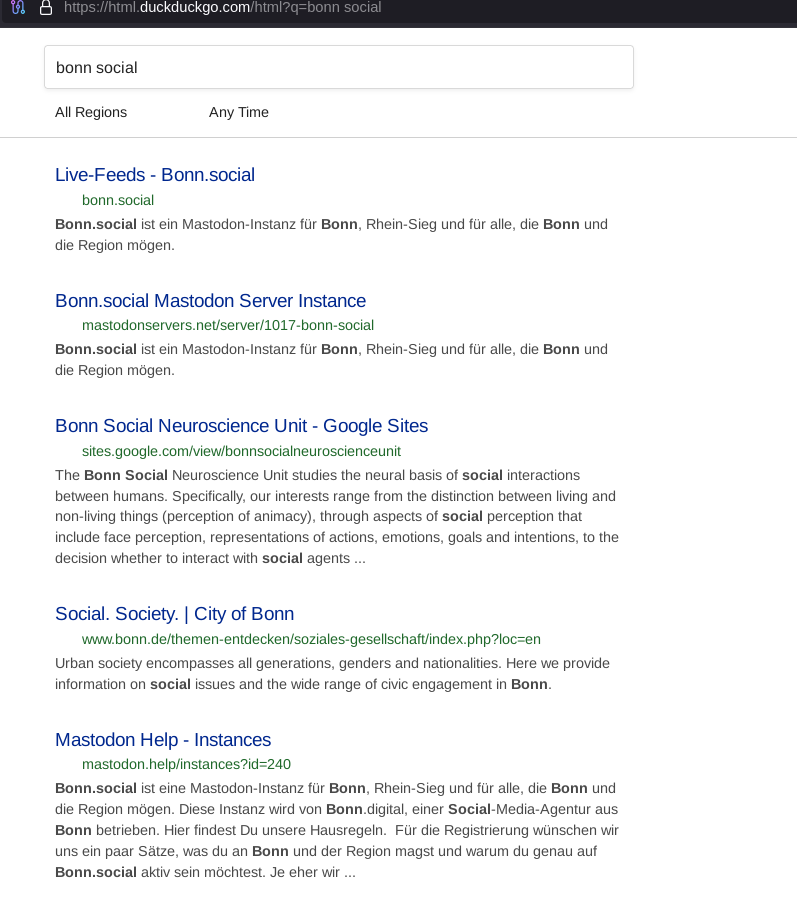The height and width of the screenshot is (898, 797).
Task: Open the All Regions dropdown
Action: [x=91, y=112]
